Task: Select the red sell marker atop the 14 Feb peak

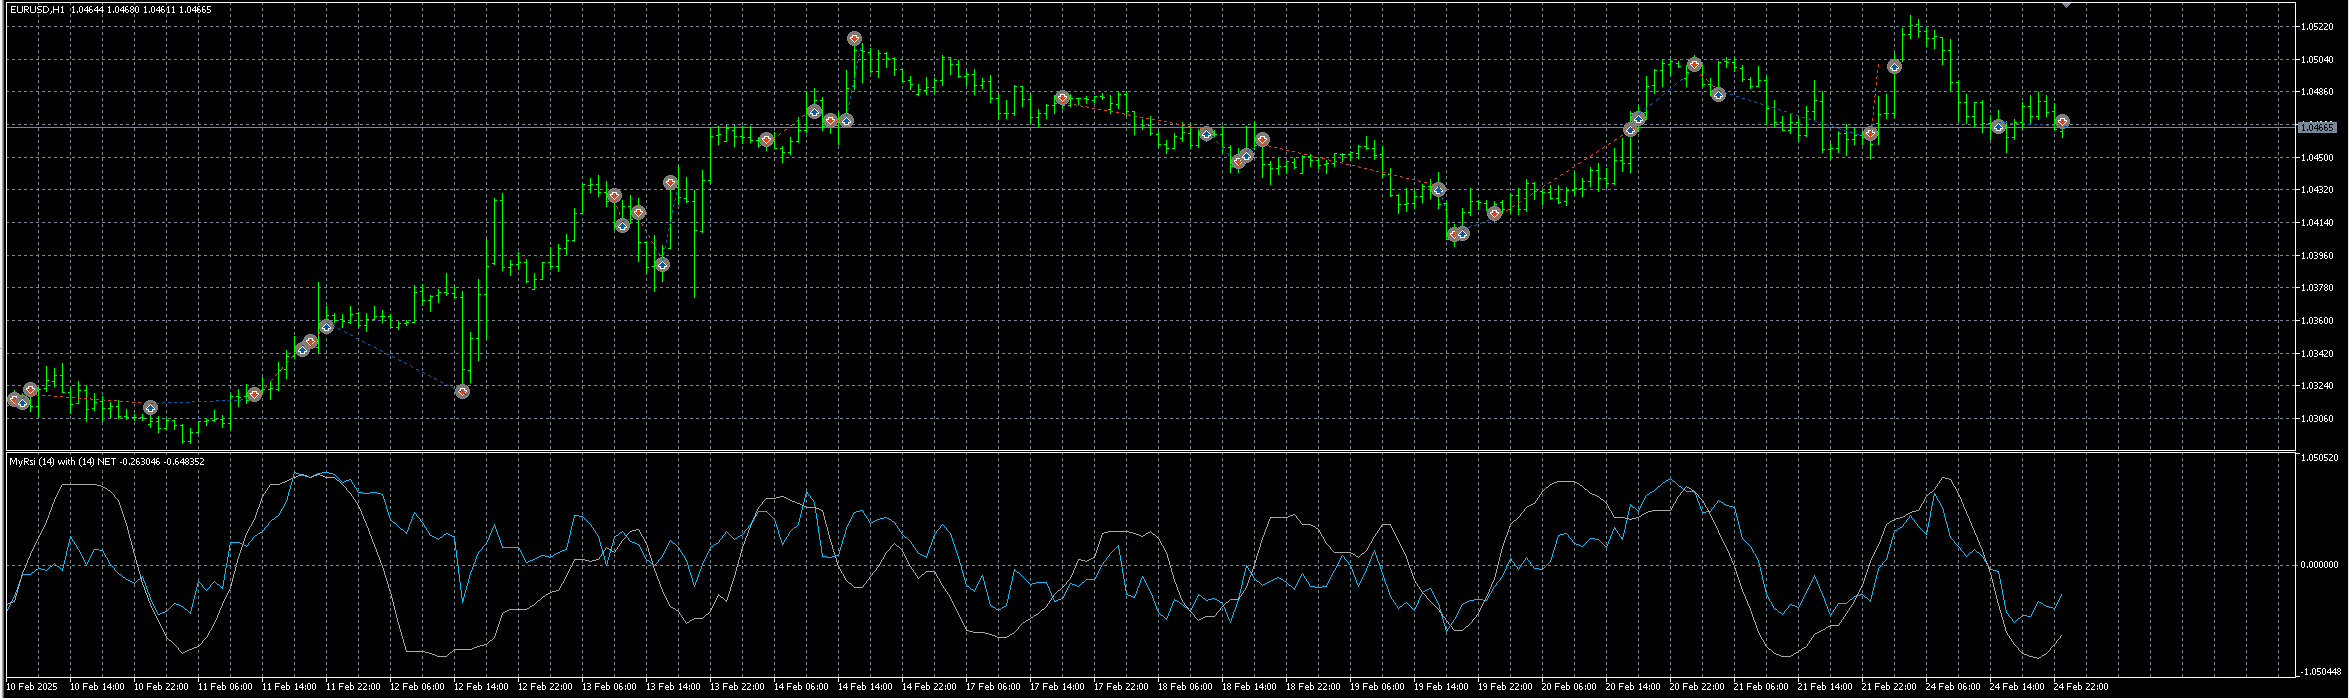Action: 854,38
